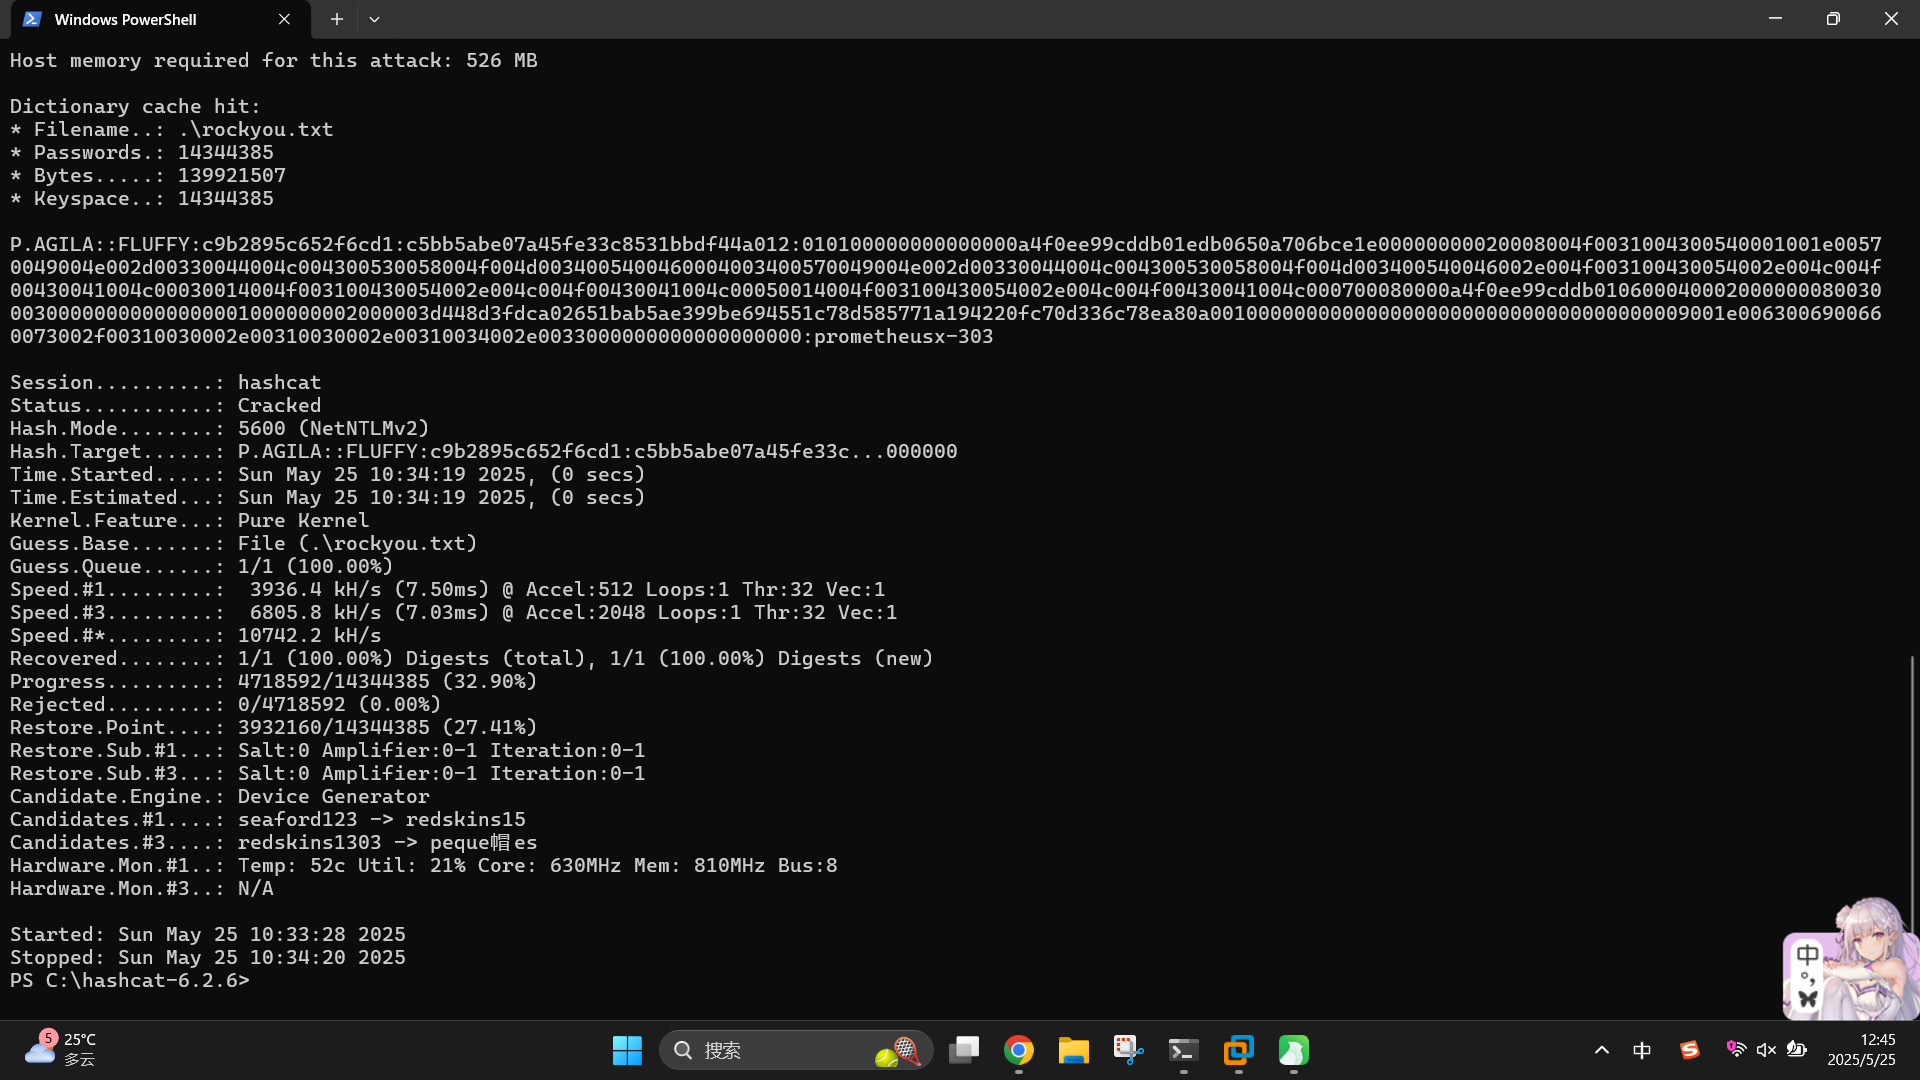Open VMware Workstation from taskbar
This screenshot has width=1920, height=1080.
click(x=1239, y=1050)
